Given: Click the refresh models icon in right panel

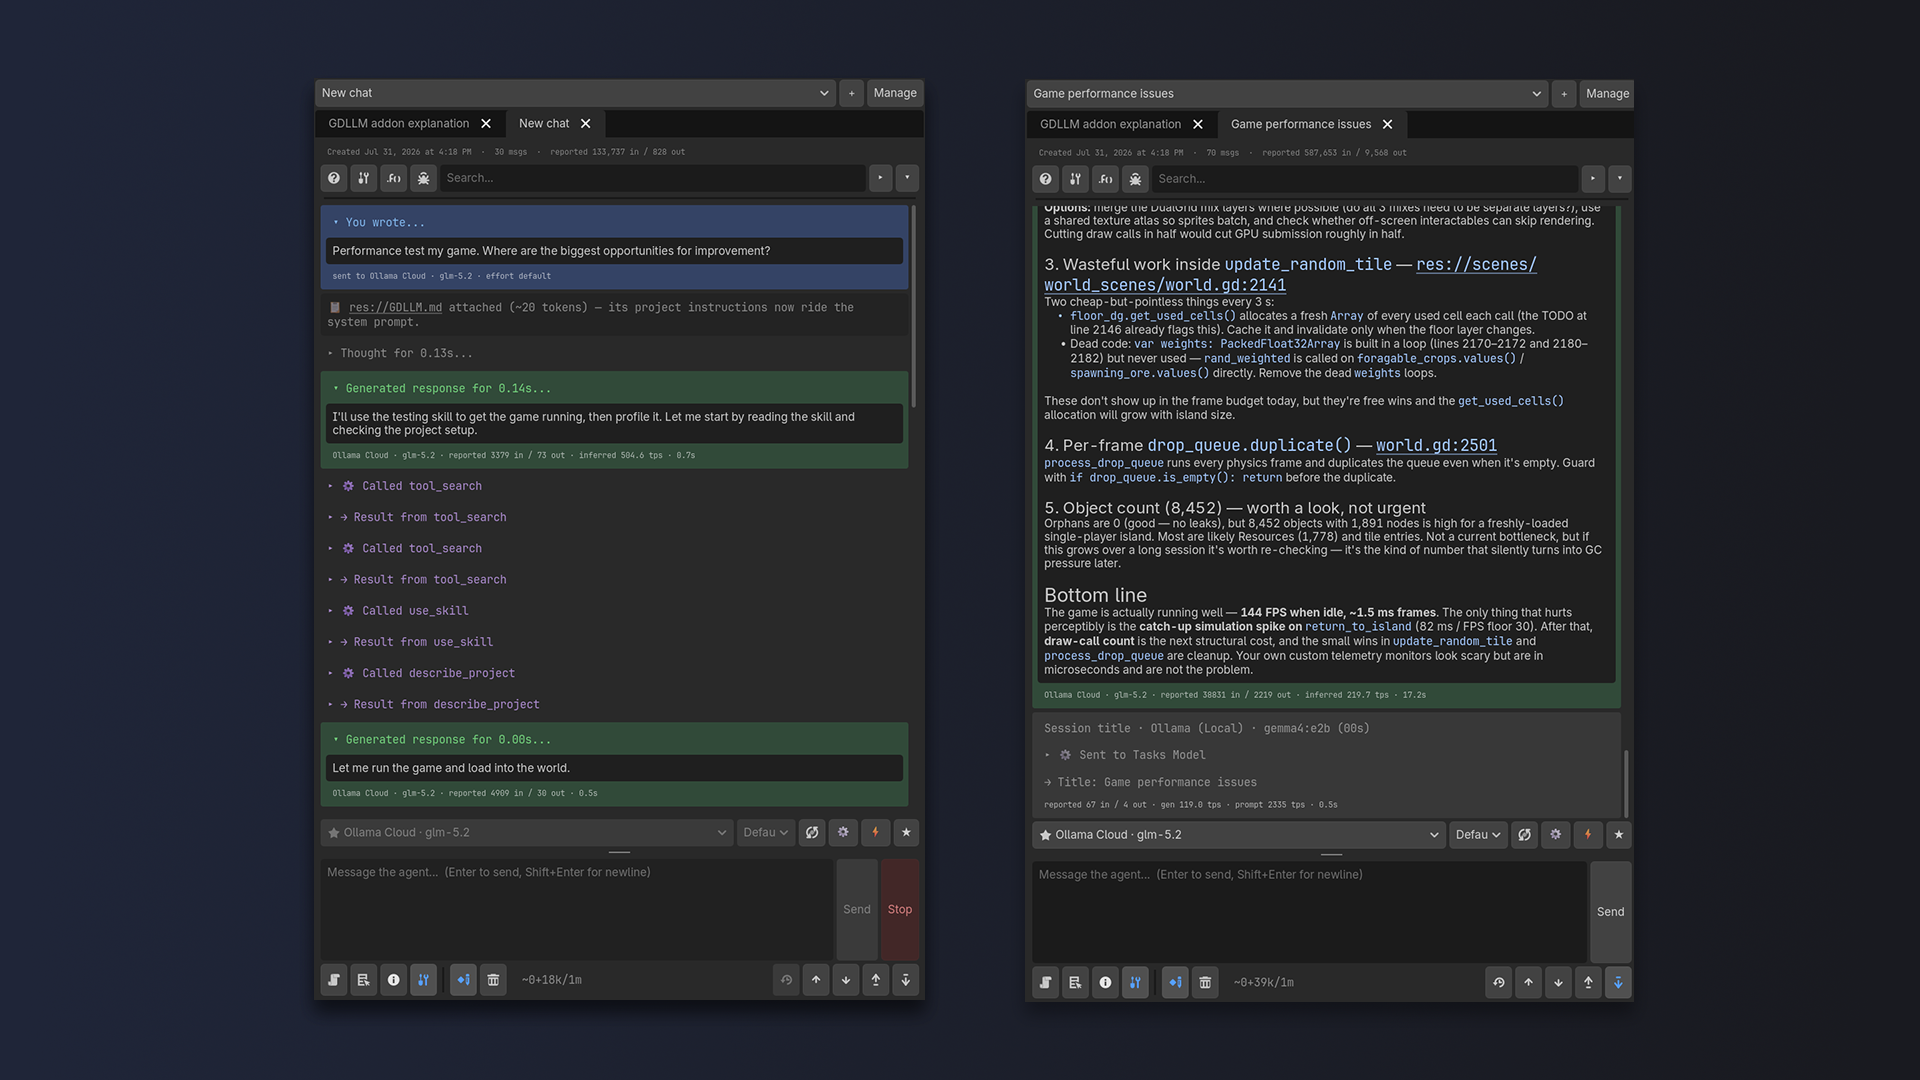Looking at the screenshot, I should (x=1524, y=834).
